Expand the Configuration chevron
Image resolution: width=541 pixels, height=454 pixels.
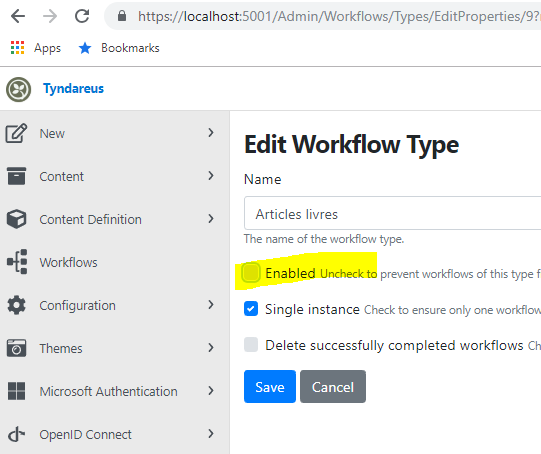[x=211, y=305]
